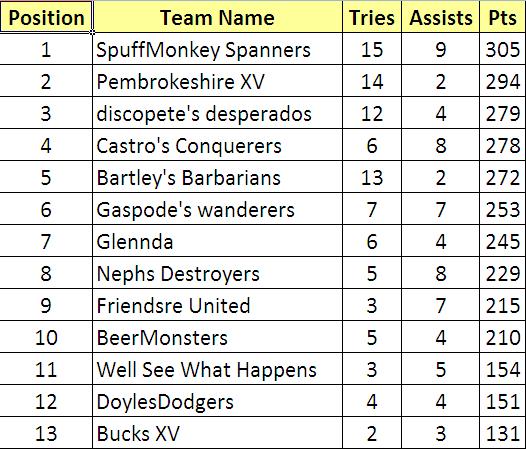
Task: Select the Pts header cell
Action: [503, 17]
